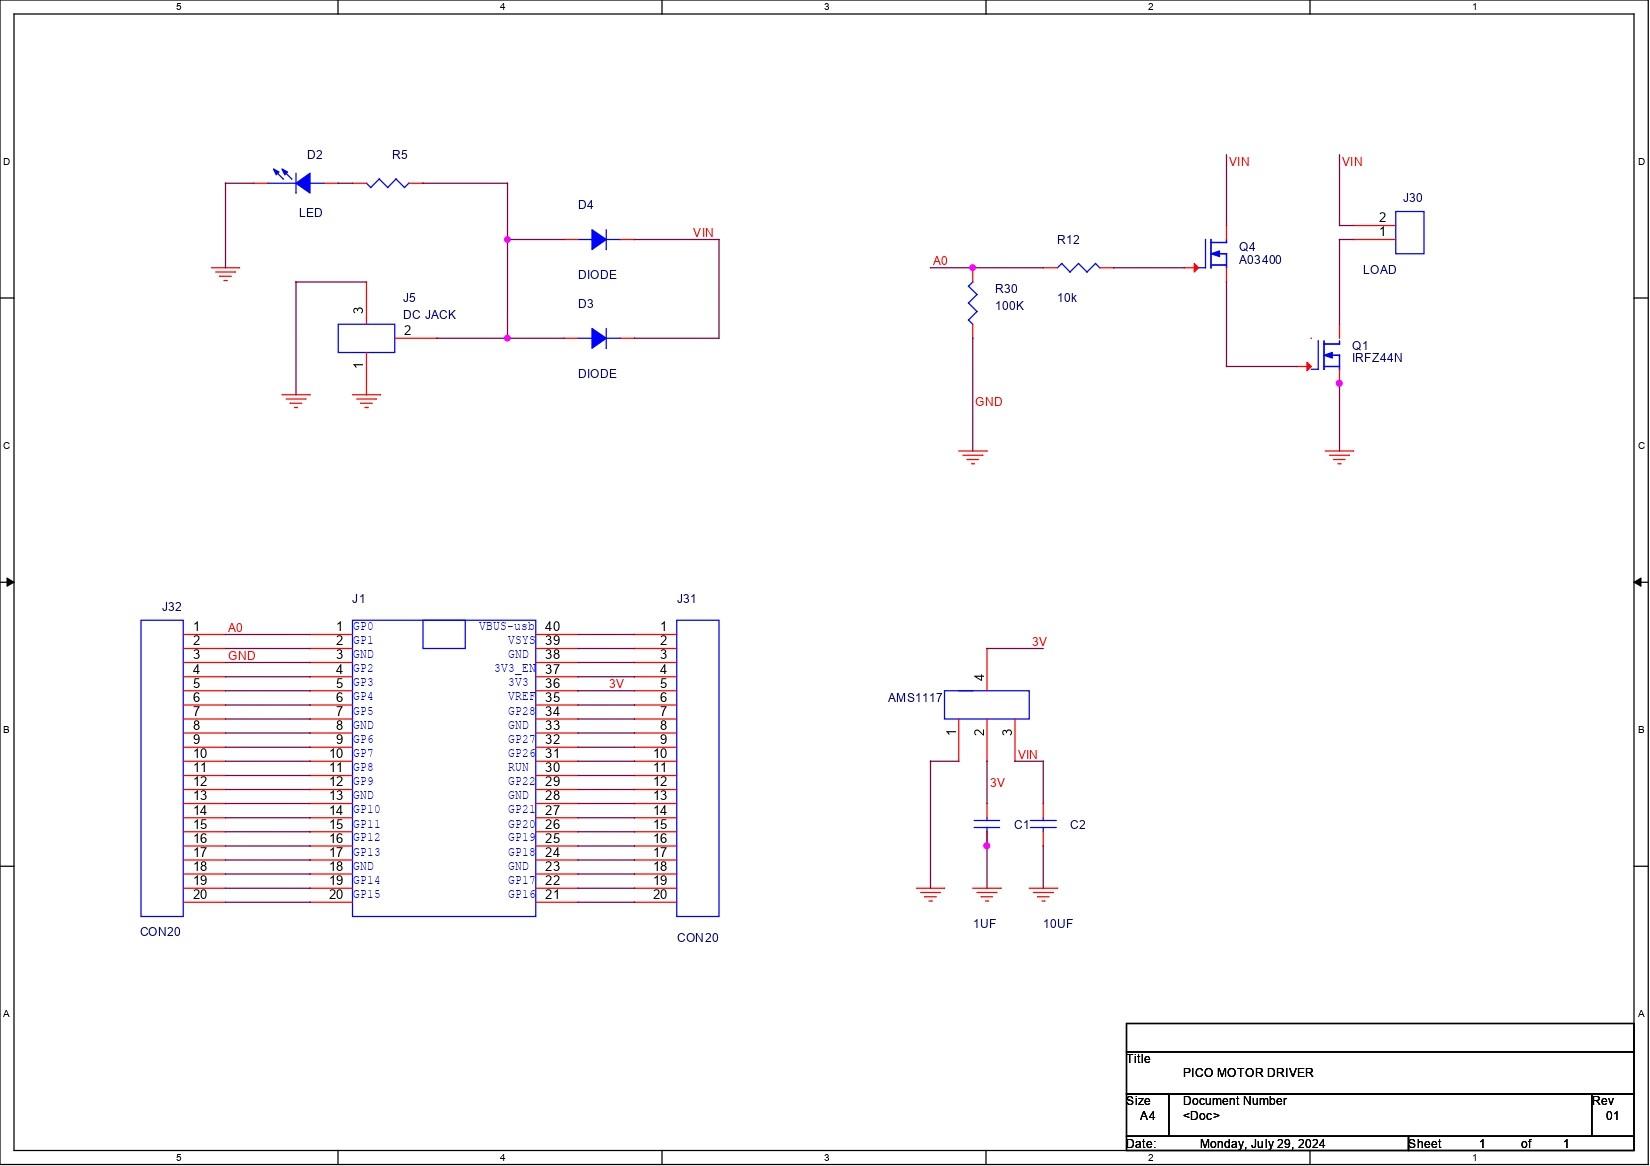The width and height of the screenshot is (1650, 1166).
Task: Click the Q4 MOSFET symbol
Action: (x=1214, y=253)
